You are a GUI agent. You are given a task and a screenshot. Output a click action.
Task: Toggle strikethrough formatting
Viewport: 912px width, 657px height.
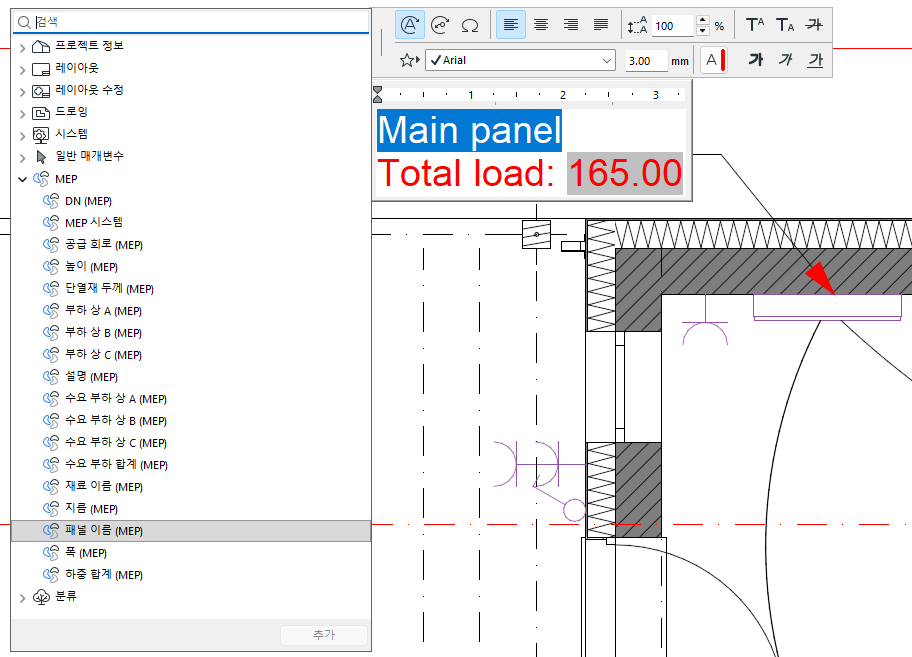(x=814, y=24)
